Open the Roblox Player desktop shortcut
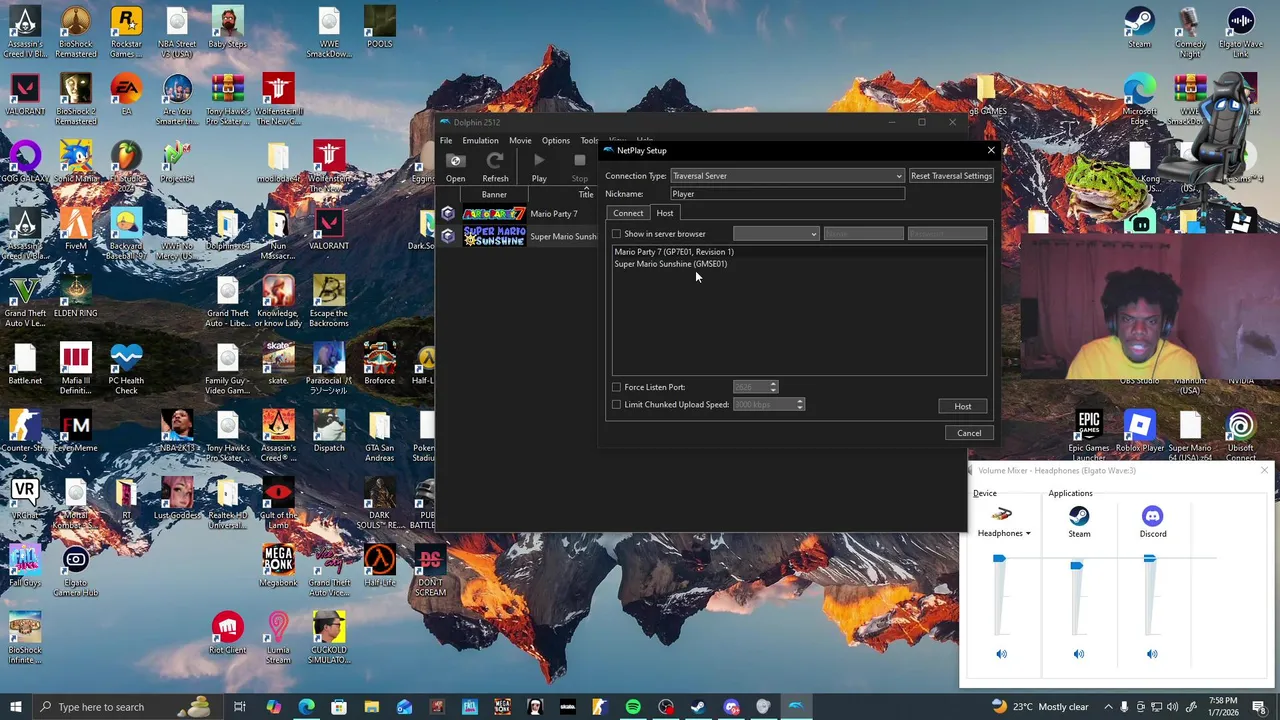 (x=1139, y=431)
